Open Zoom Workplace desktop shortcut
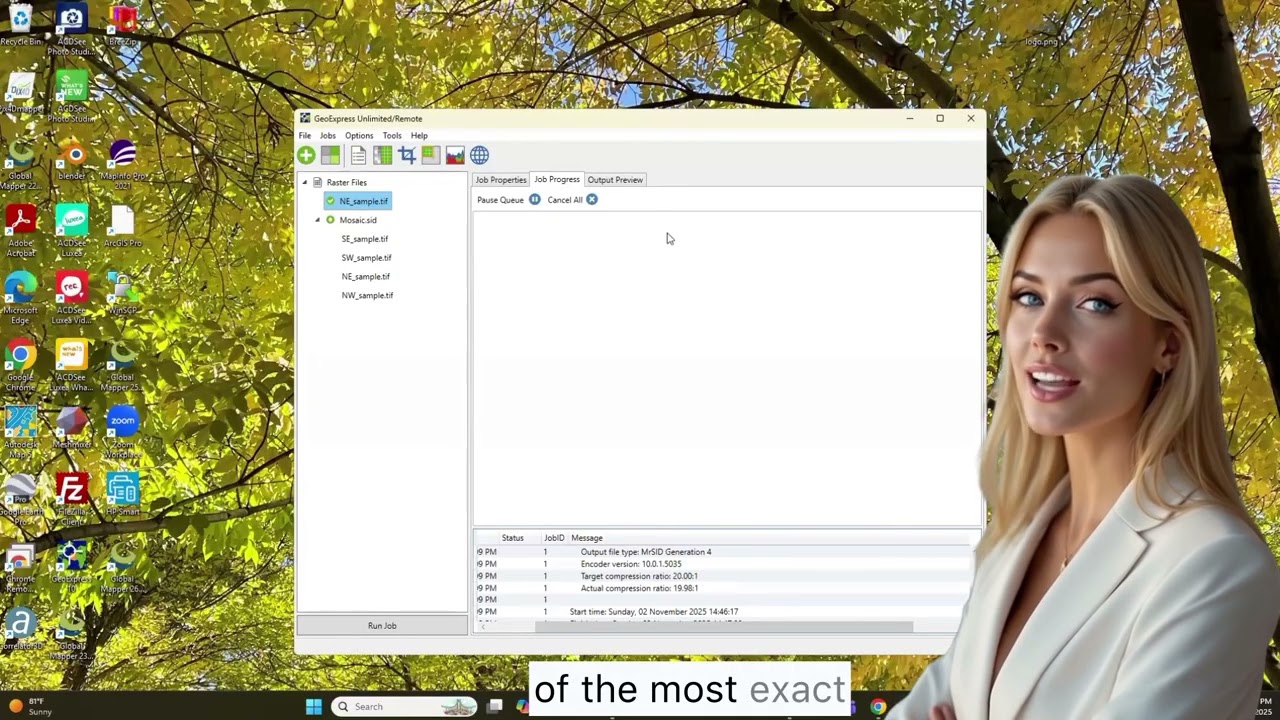Viewport: 1280px width, 720px height. pyautogui.click(x=123, y=432)
